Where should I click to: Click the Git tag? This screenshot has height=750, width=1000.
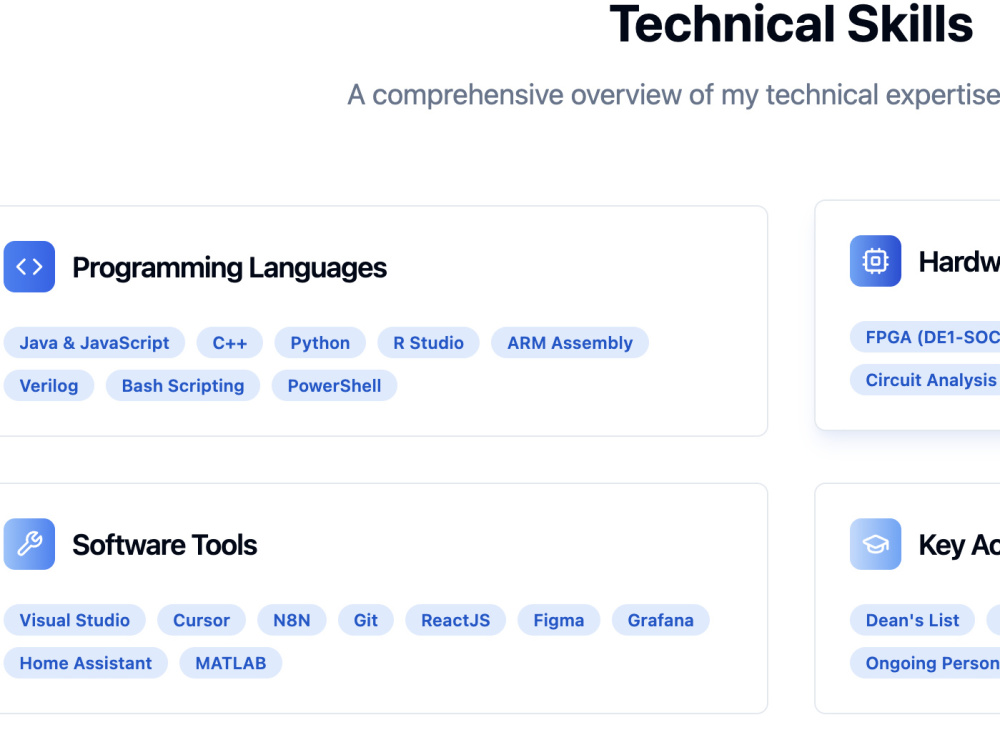pos(365,620)
